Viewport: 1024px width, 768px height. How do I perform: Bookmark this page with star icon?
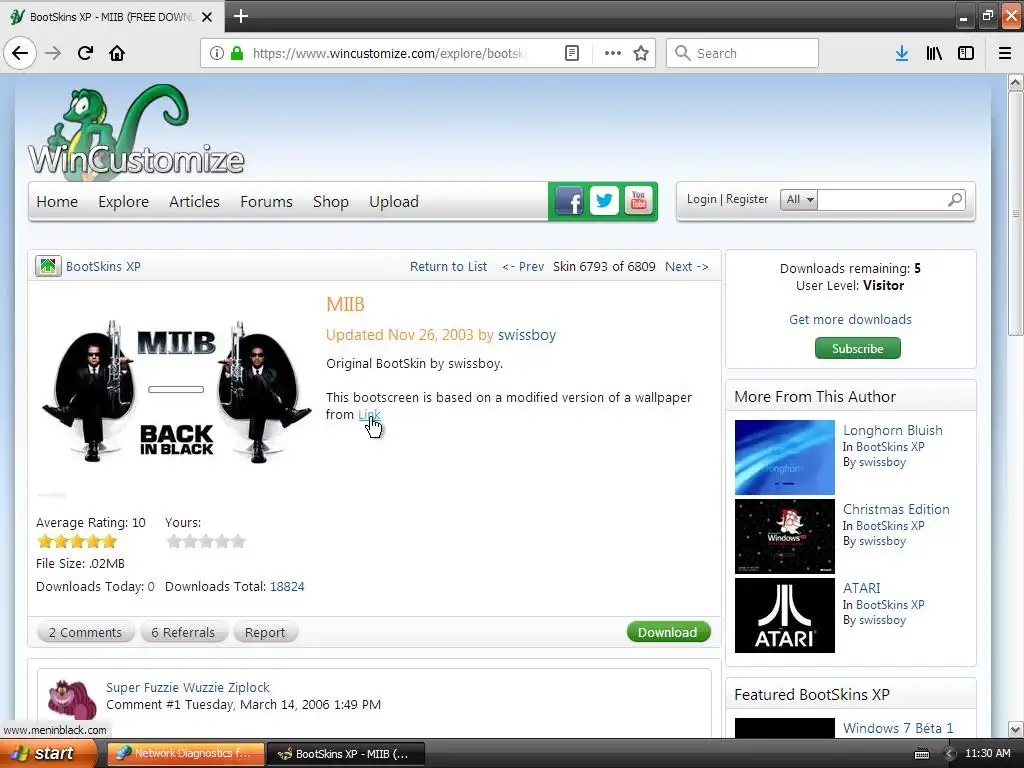641,53
